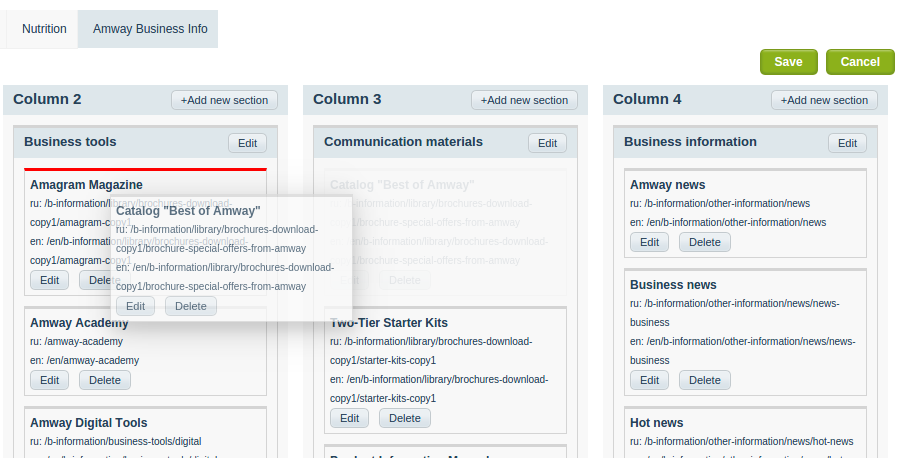Click the Amway Digital Tools title

coord(88,423)
